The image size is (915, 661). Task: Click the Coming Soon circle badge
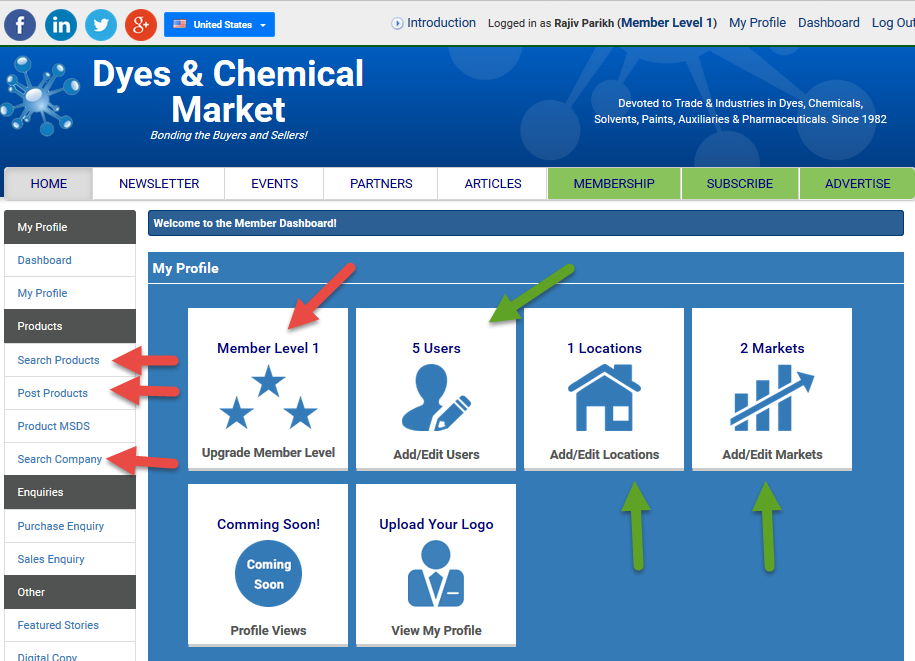coord(268,573)
